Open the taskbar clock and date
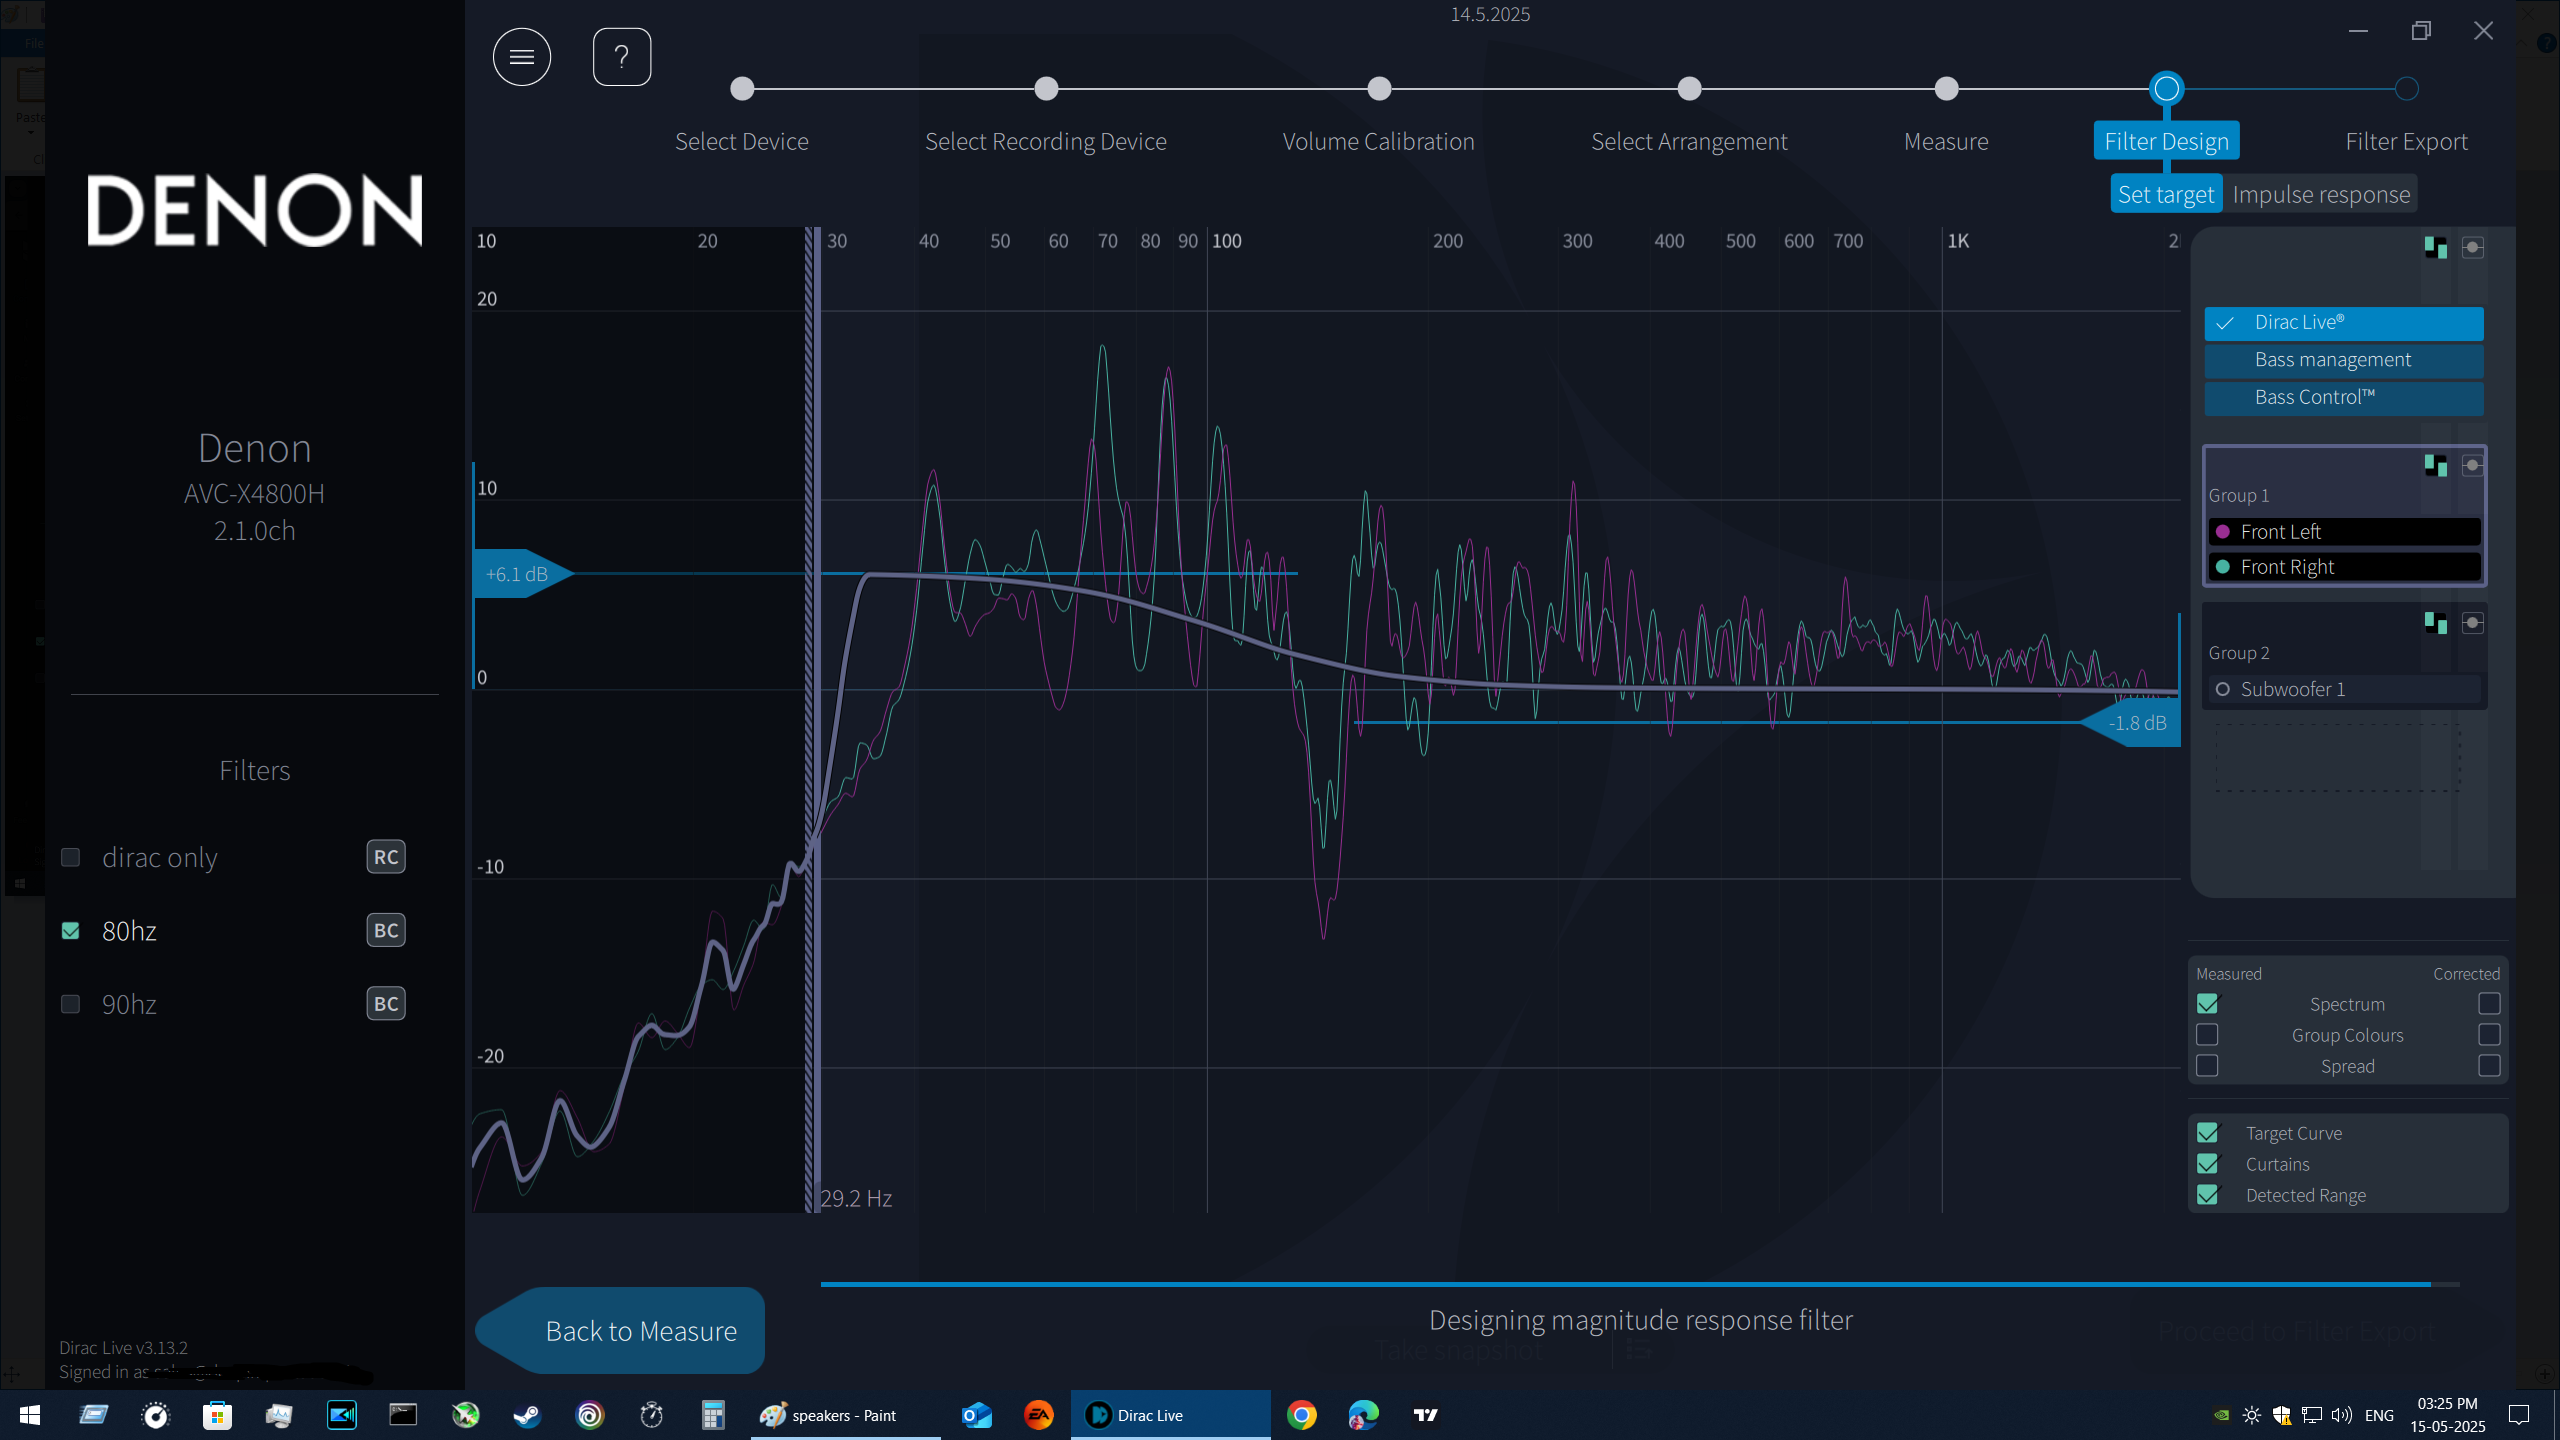Image resolution: width=2560 pixels, height=1440 pixels. (x=2447, y=1415)
